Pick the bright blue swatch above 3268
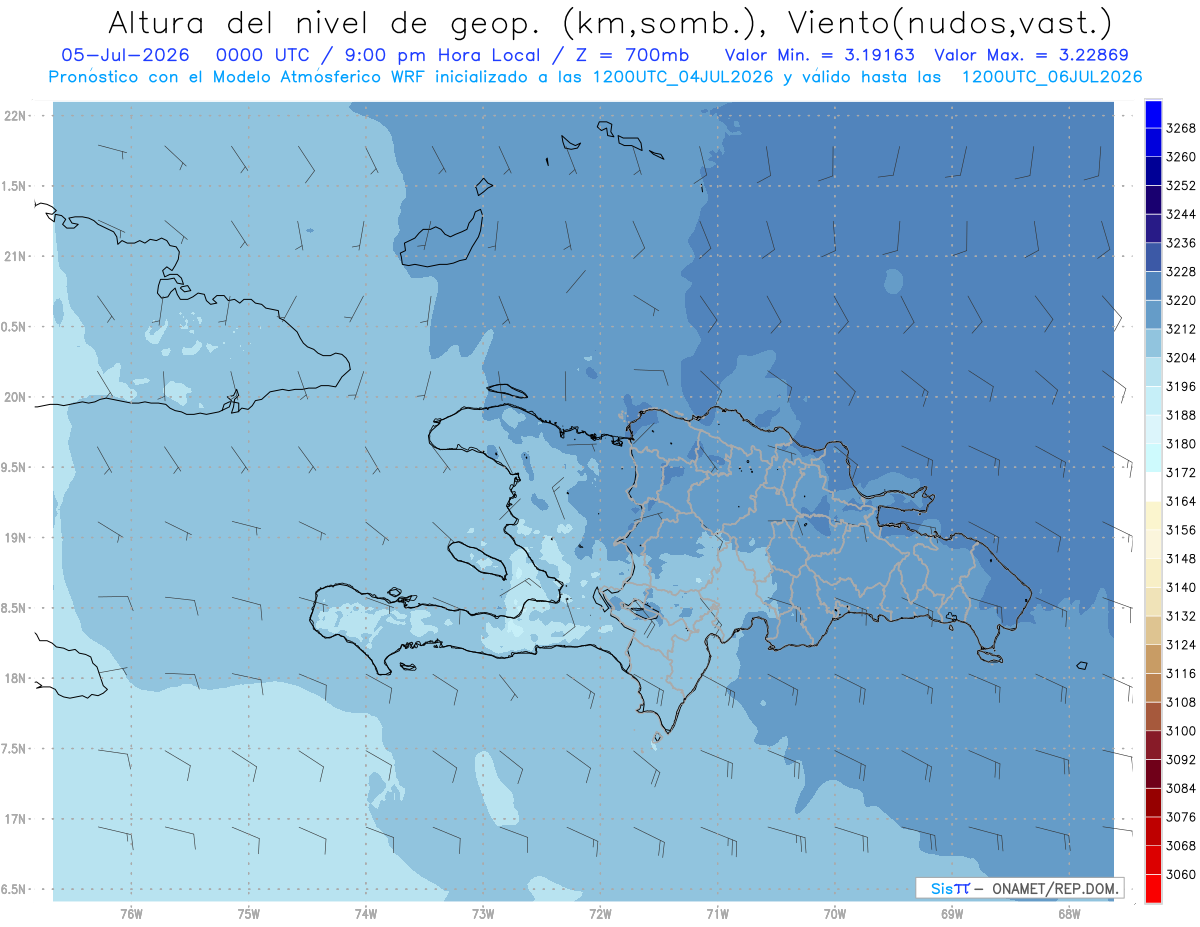The image size is (1200, 927). tap(1153, 114)
